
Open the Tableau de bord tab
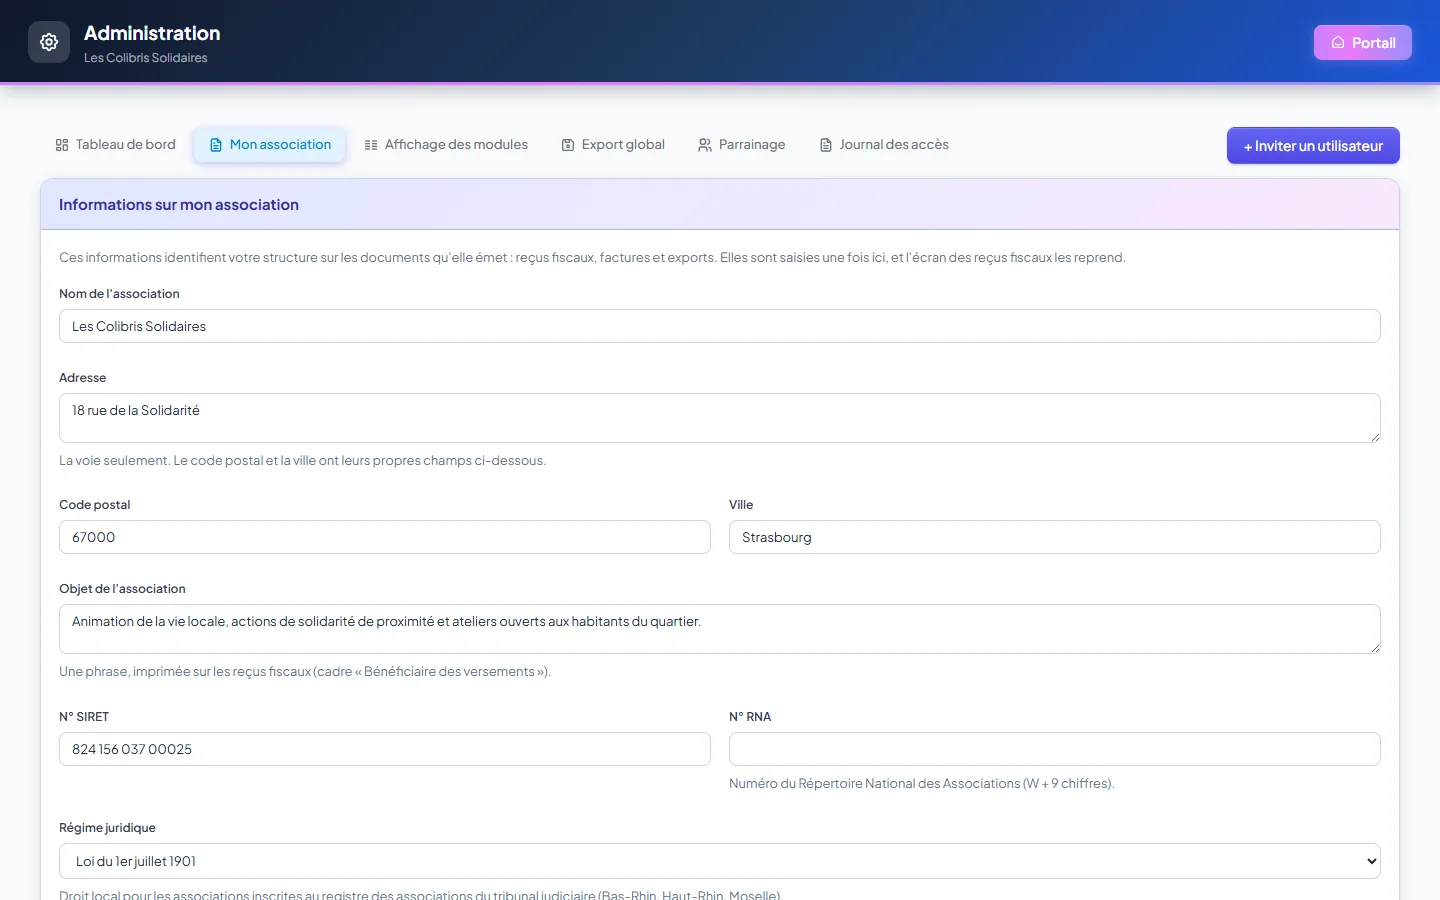coord(115,145)
